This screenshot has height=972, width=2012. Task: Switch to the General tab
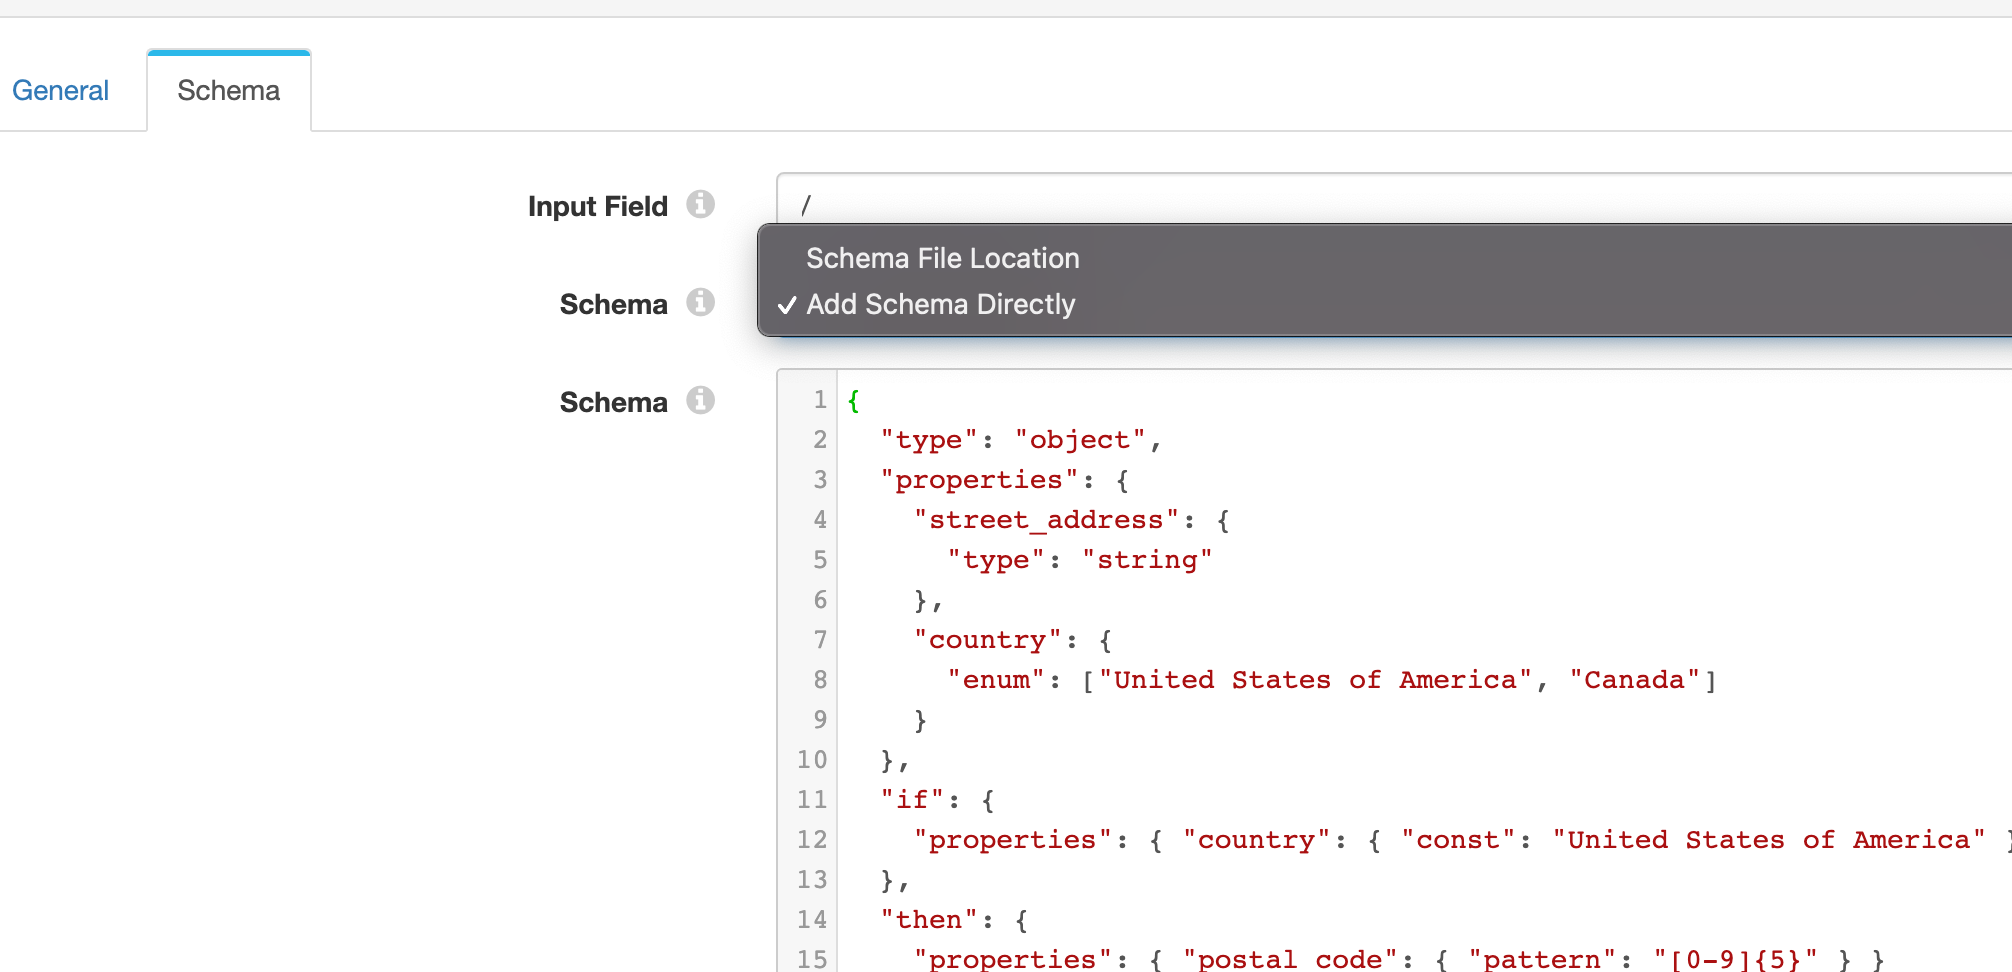click(x=60, y=90)
